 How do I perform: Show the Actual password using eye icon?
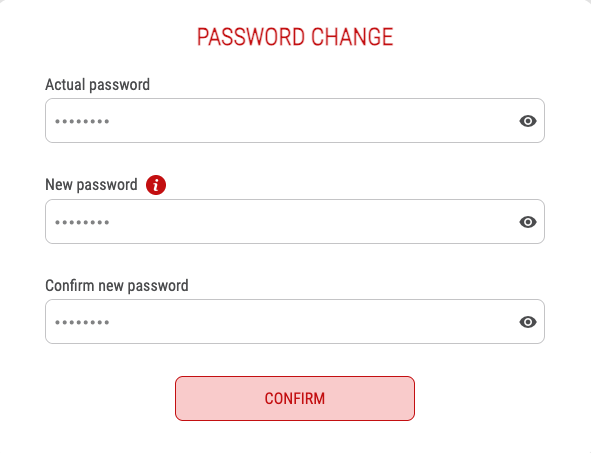pos(528,121)
